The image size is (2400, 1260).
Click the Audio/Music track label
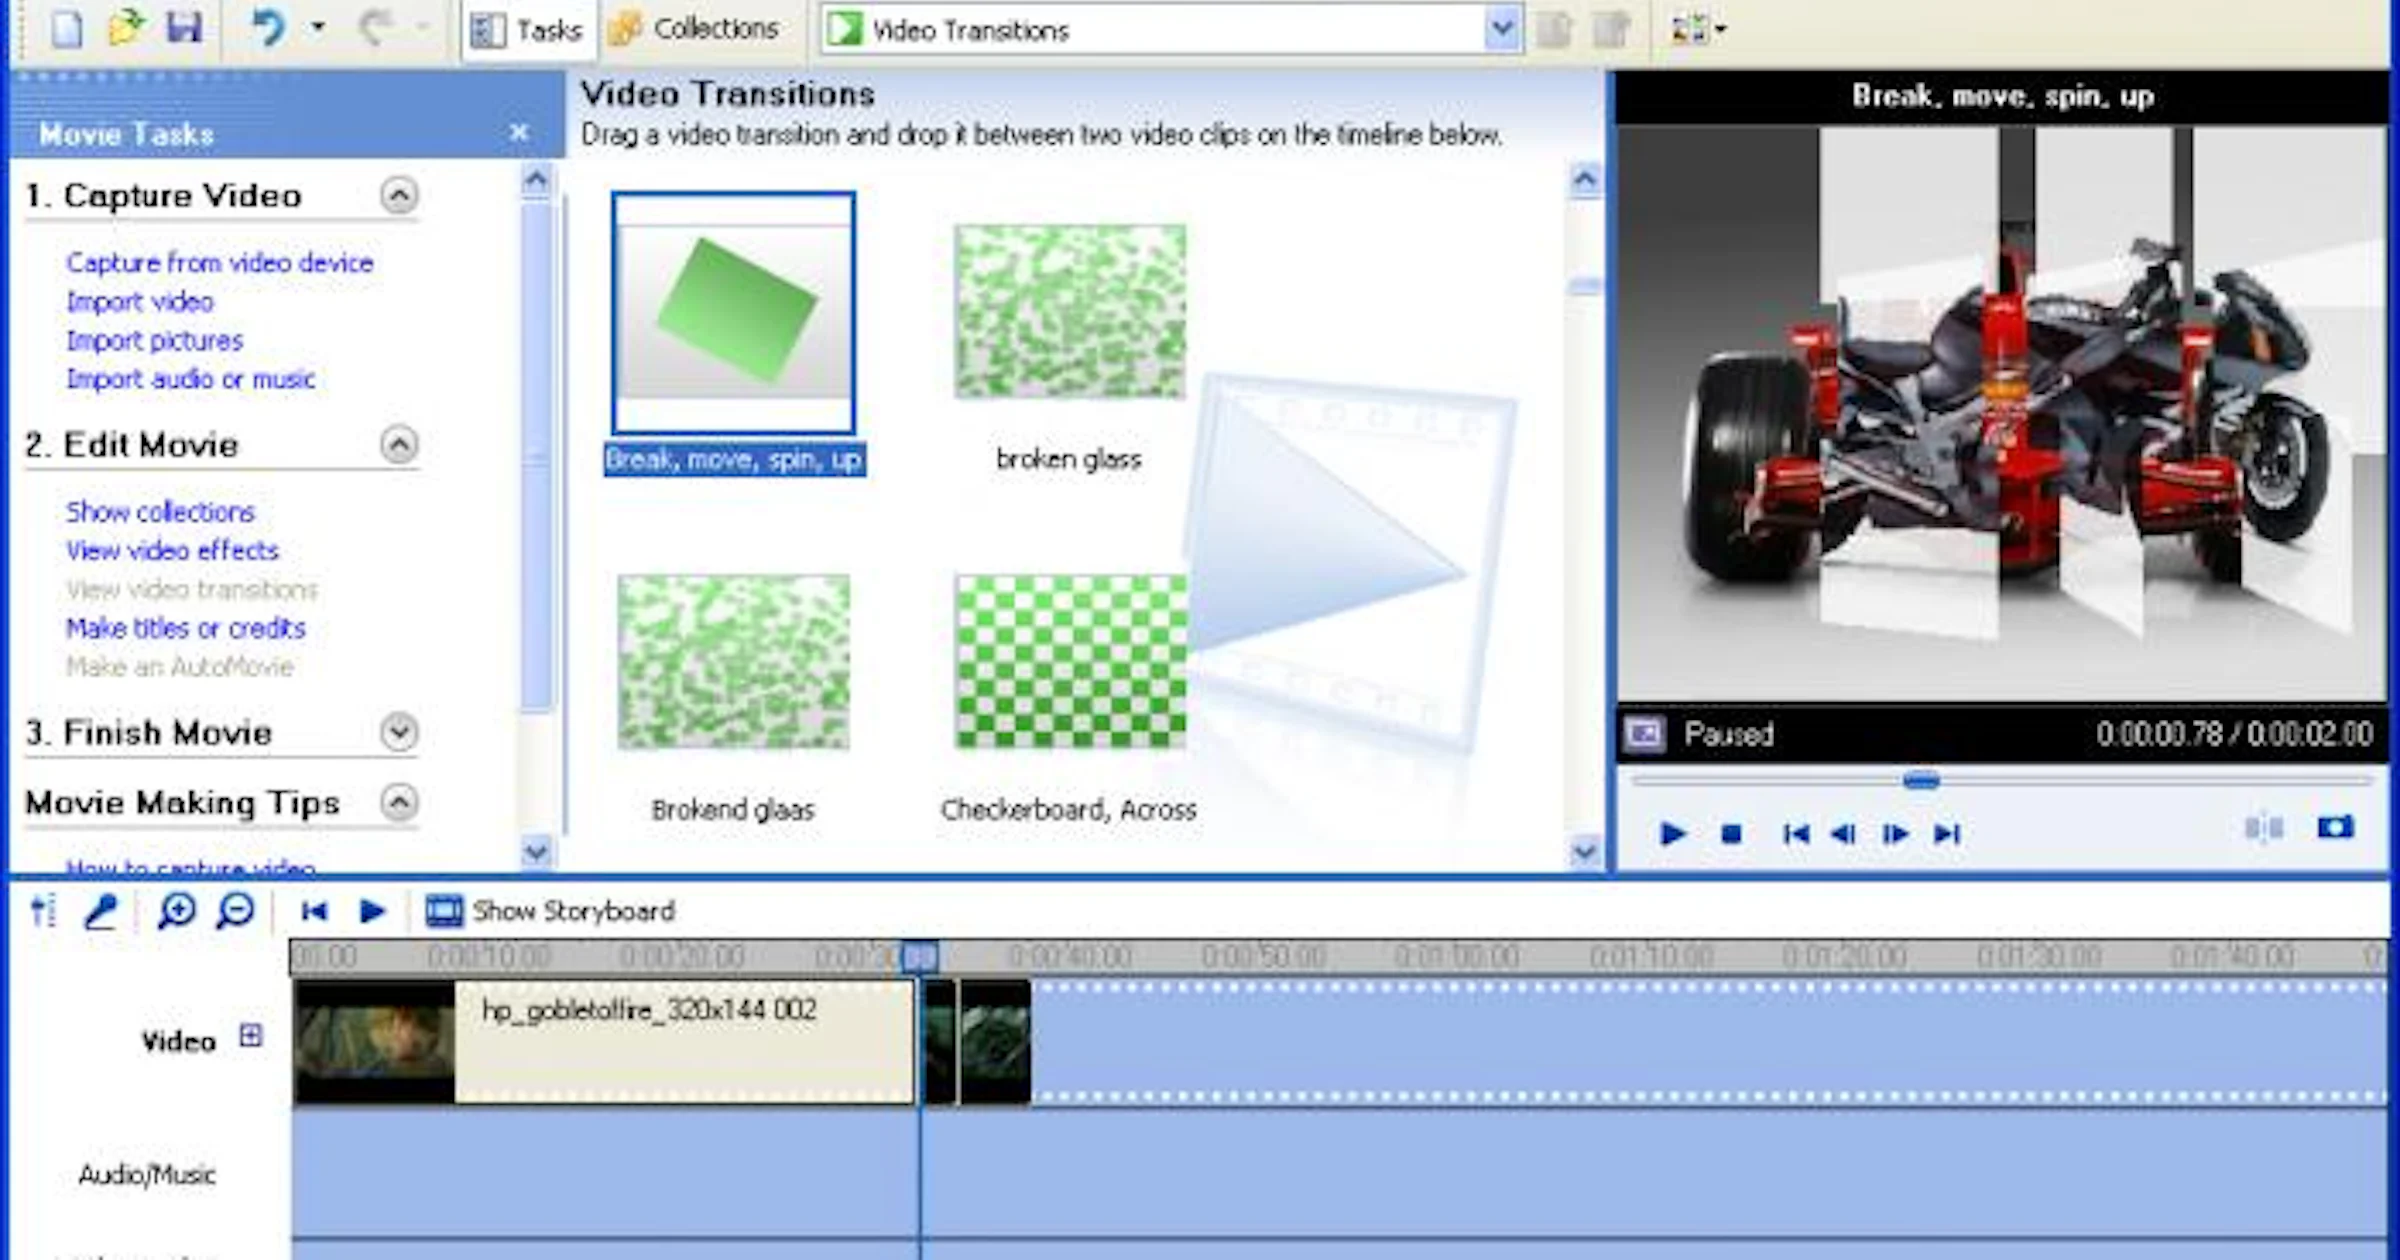pyautogui.click(x=147, y=1175)
